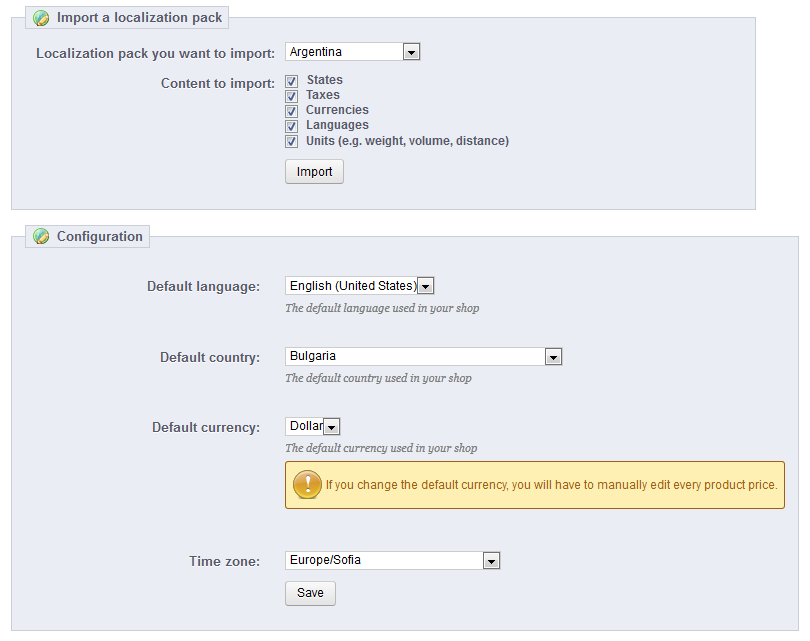The height and width of the screenshot is (641, 810).
Task: Uncheck the States checkbox
Action: pyautogui.click(x=291, y=81)
